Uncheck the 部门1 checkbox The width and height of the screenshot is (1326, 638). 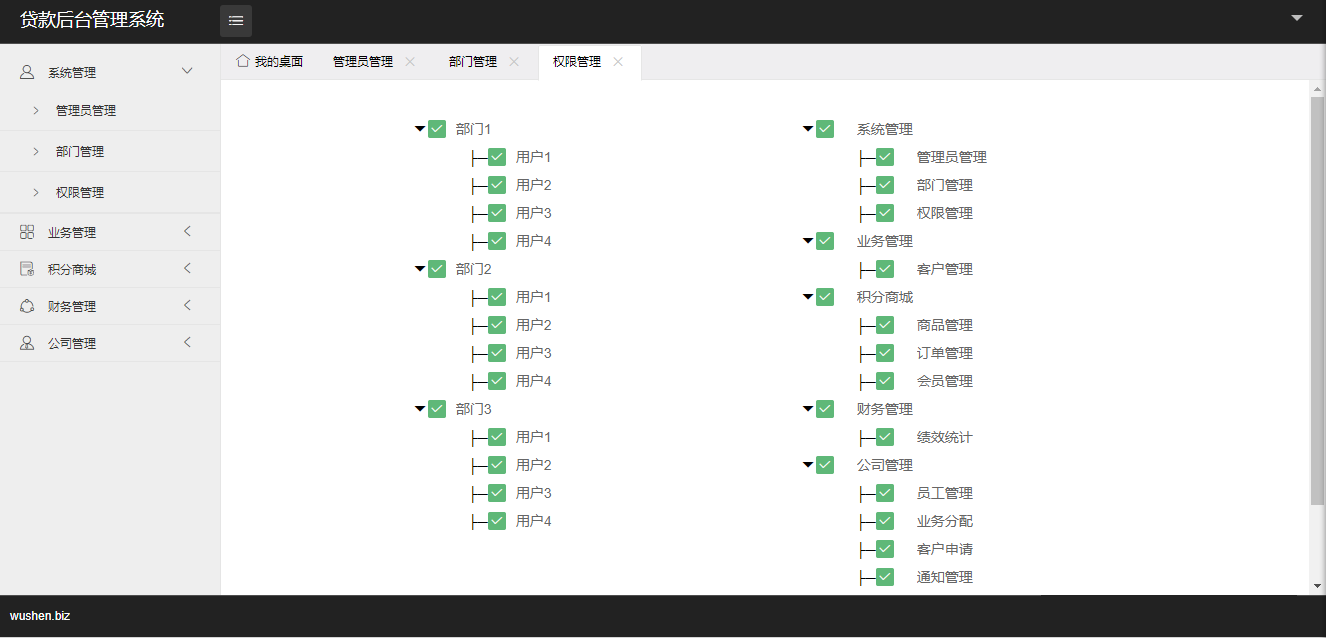click(437, 129)
